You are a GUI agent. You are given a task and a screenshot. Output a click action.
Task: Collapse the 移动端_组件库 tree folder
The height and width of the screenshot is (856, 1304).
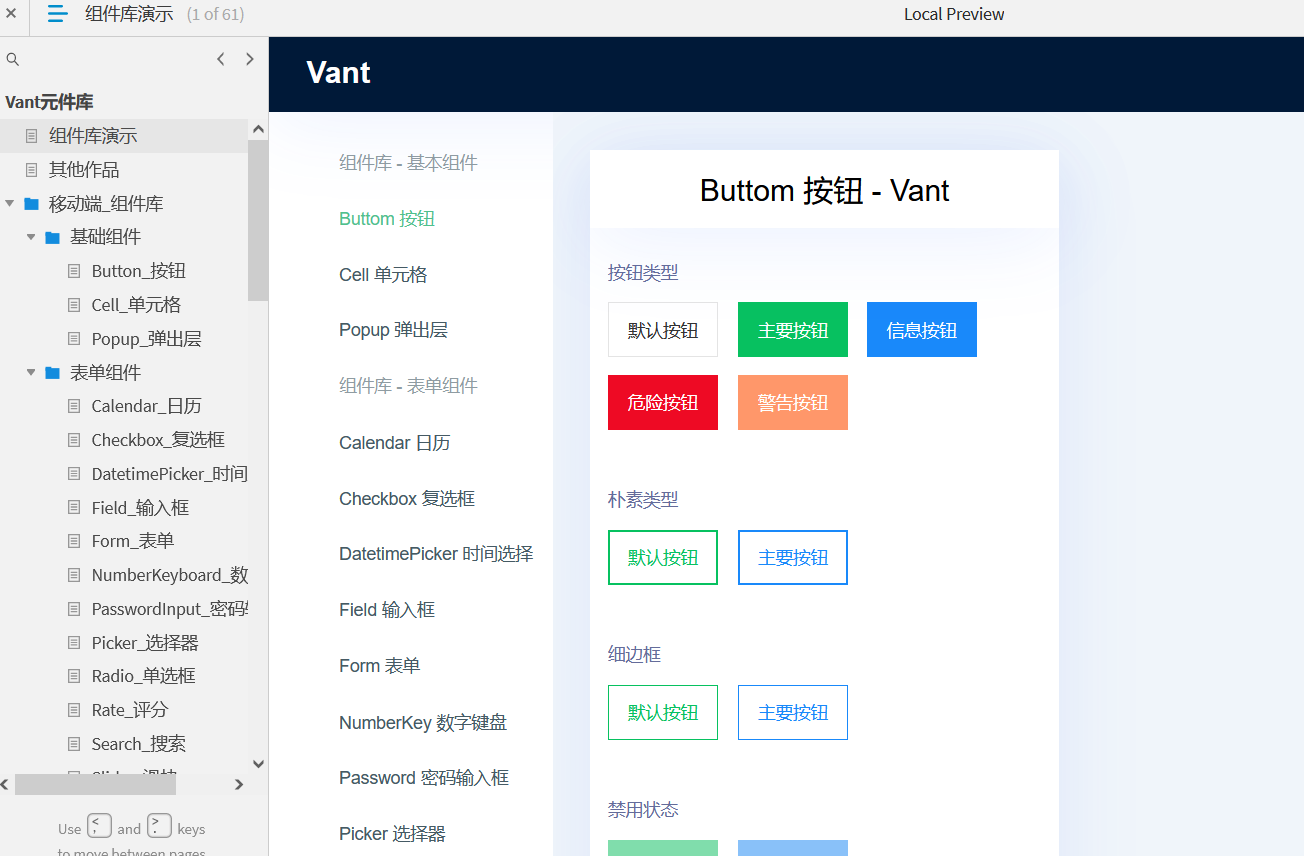[10, 203]
